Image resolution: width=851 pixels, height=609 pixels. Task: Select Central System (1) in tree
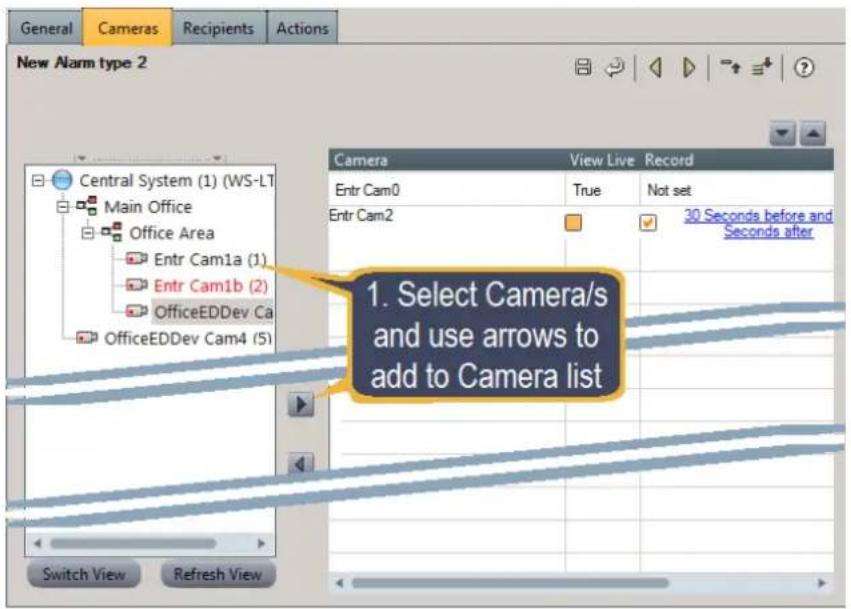[176, 180]
